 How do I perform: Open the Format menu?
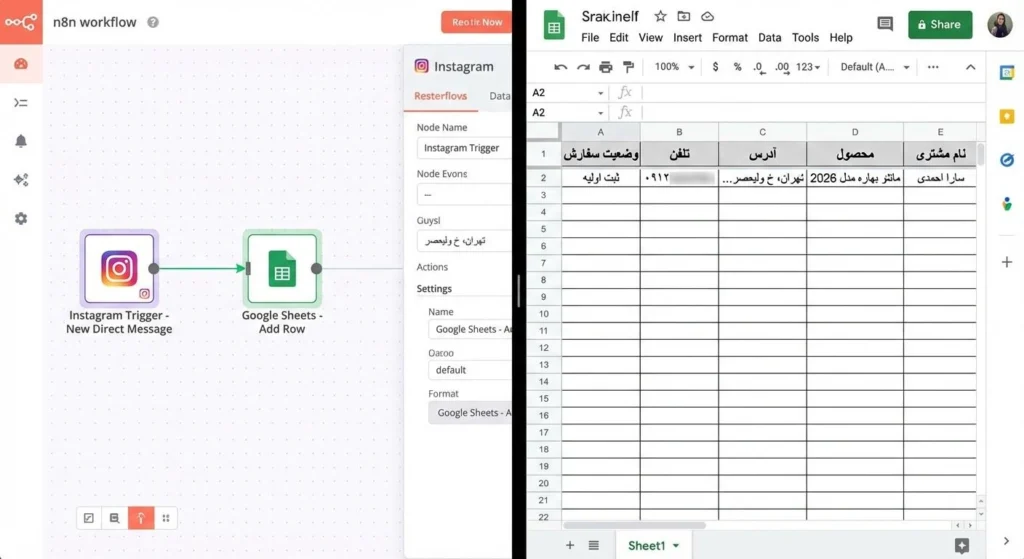pos(729,38)
